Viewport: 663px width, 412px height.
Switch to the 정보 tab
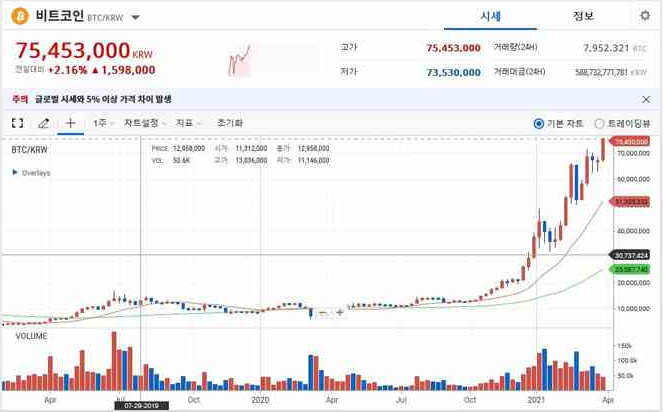tap(583, 16)
